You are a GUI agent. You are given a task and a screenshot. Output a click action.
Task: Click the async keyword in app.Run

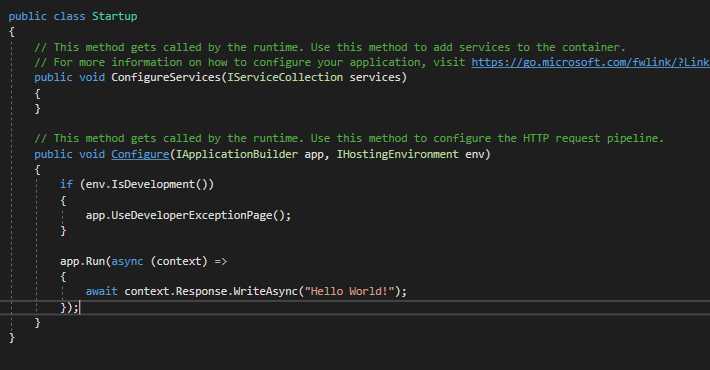pyautogui.click(x=127, y=261)
